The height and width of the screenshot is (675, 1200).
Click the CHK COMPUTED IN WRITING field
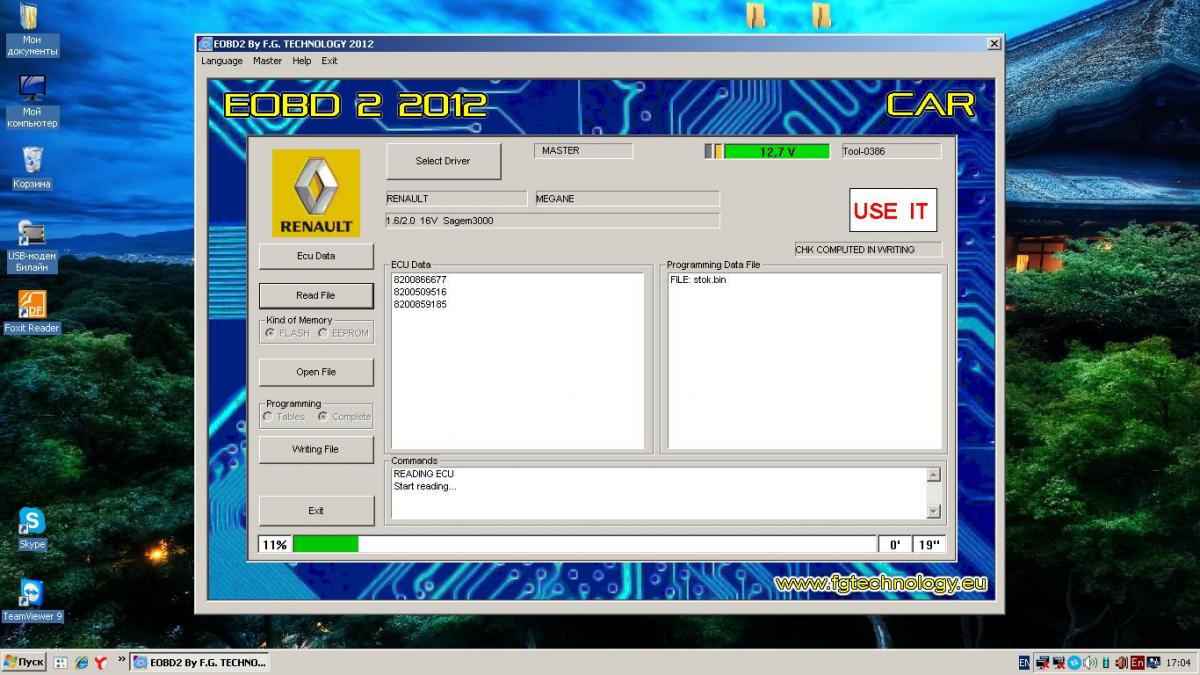coord(868,250)
